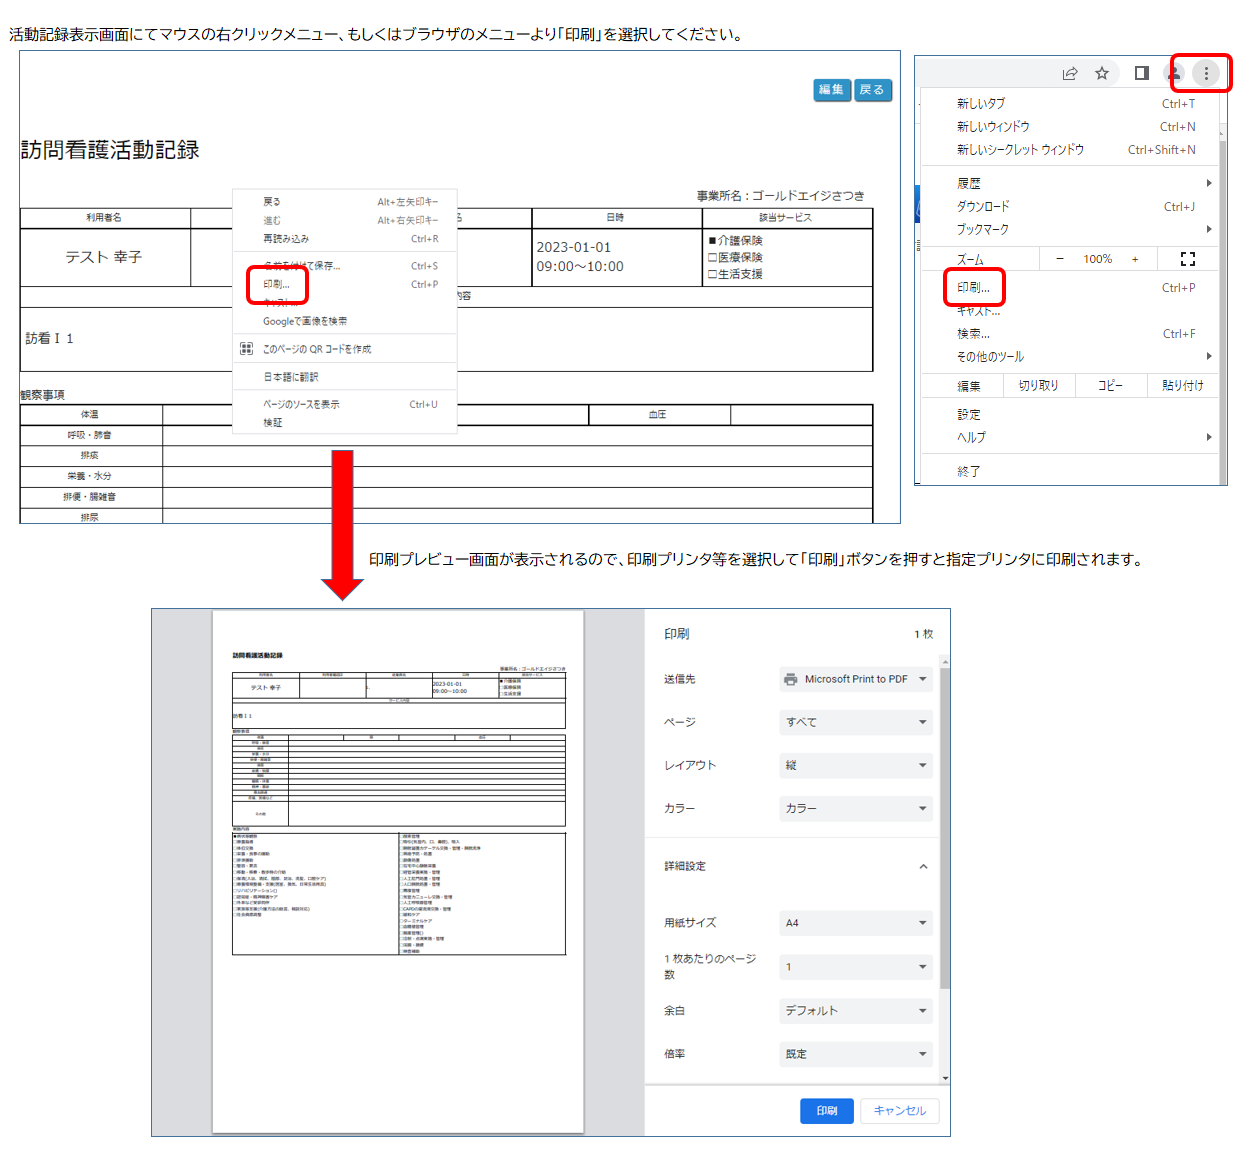Screen dimensions: 1255x1159
Task: Click the user profile avatar icon
Action: coord(1175,73)
